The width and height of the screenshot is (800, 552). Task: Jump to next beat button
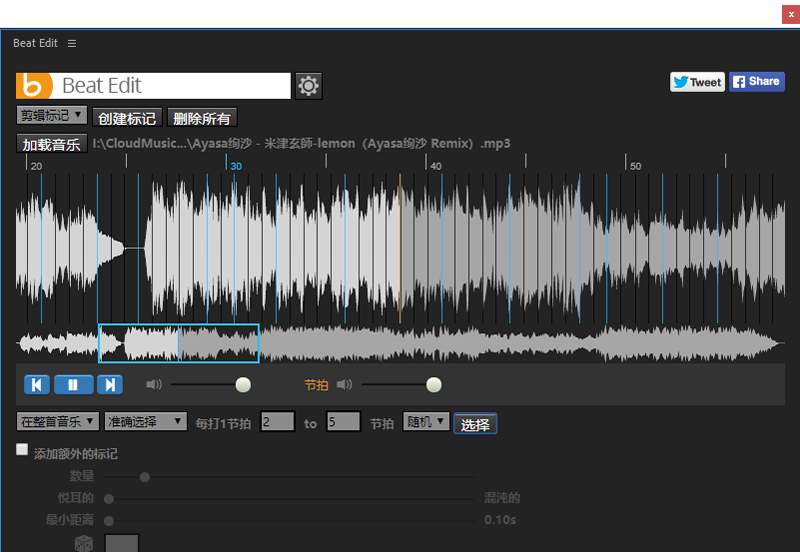tap(110, 385)
